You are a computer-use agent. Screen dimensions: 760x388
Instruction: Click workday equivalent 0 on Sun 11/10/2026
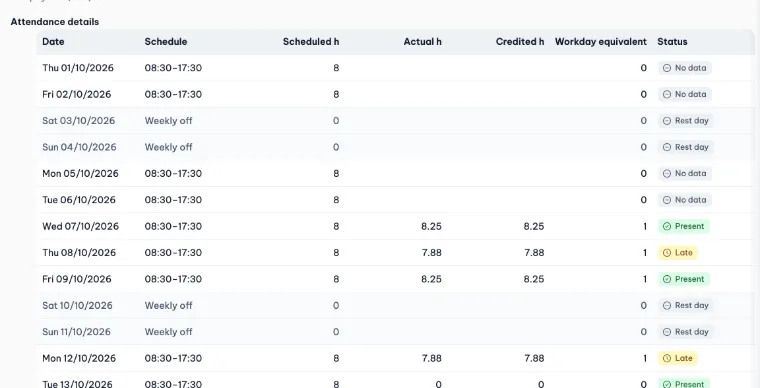pos(644,332)
